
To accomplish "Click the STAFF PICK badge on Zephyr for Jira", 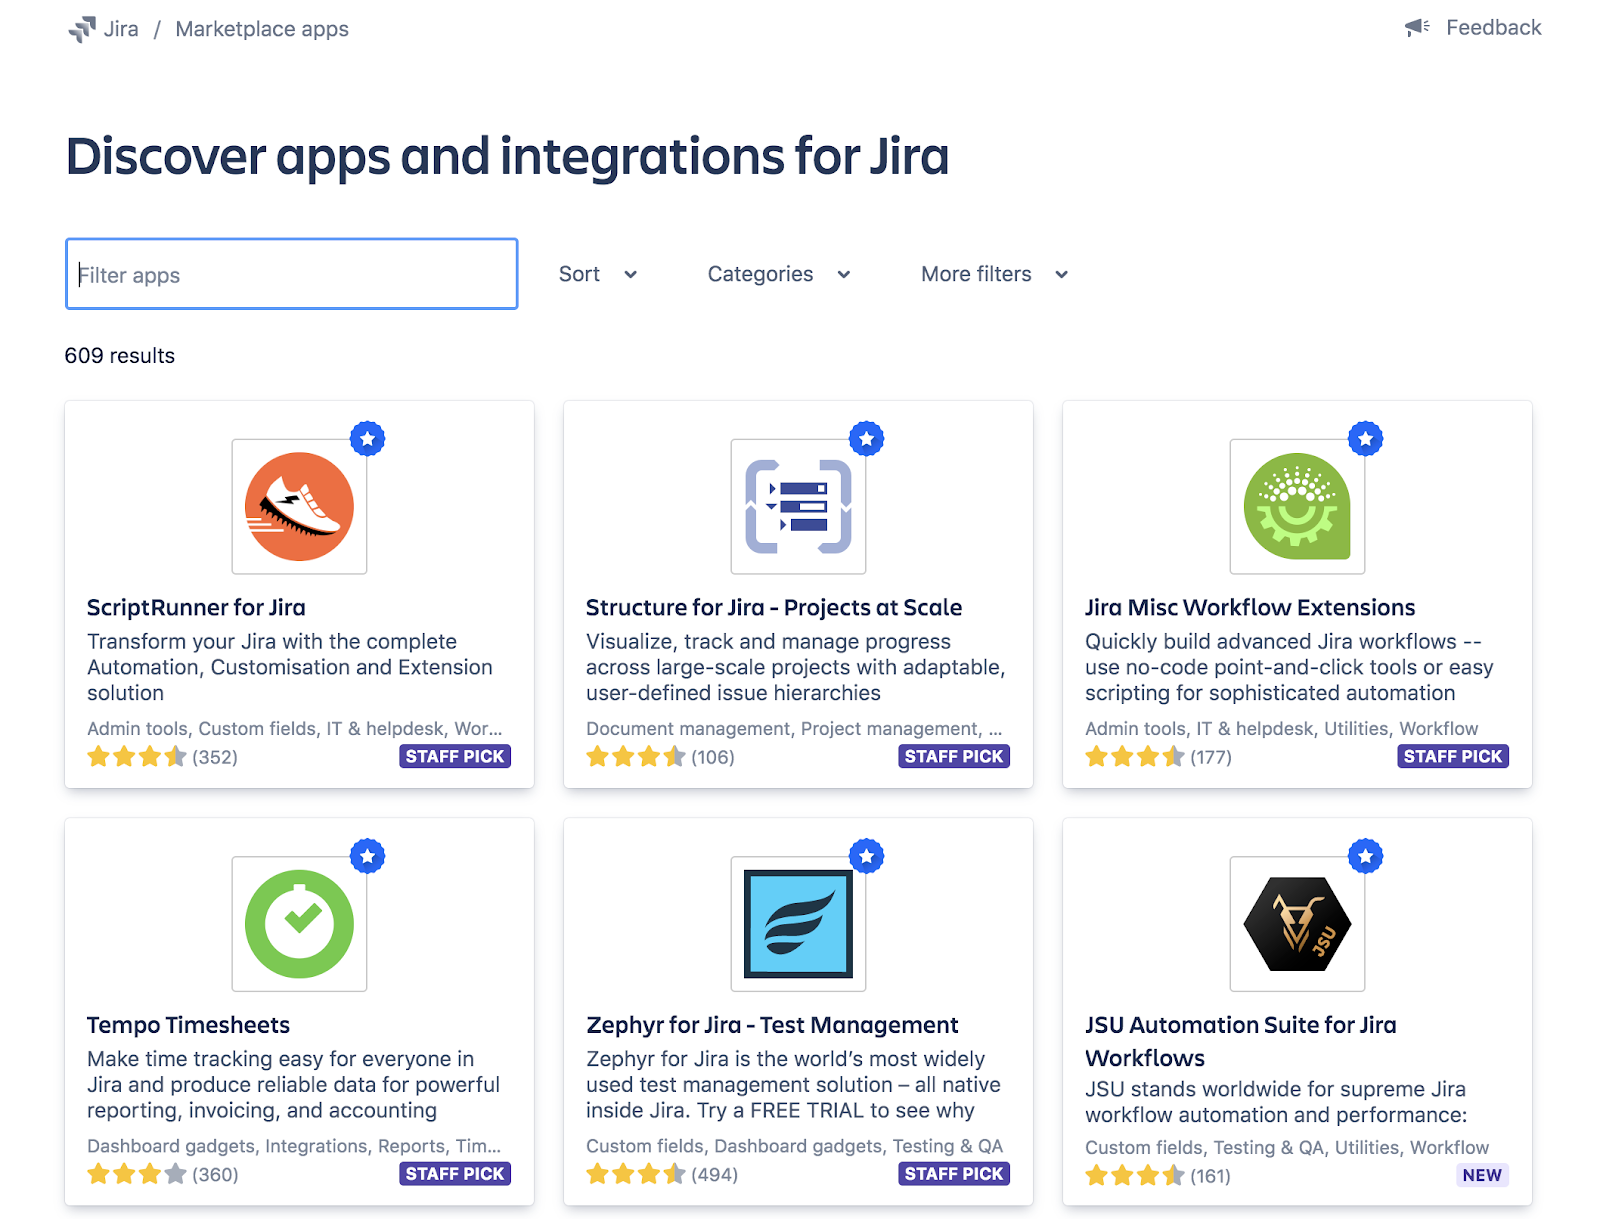I will coord(954,1174).
